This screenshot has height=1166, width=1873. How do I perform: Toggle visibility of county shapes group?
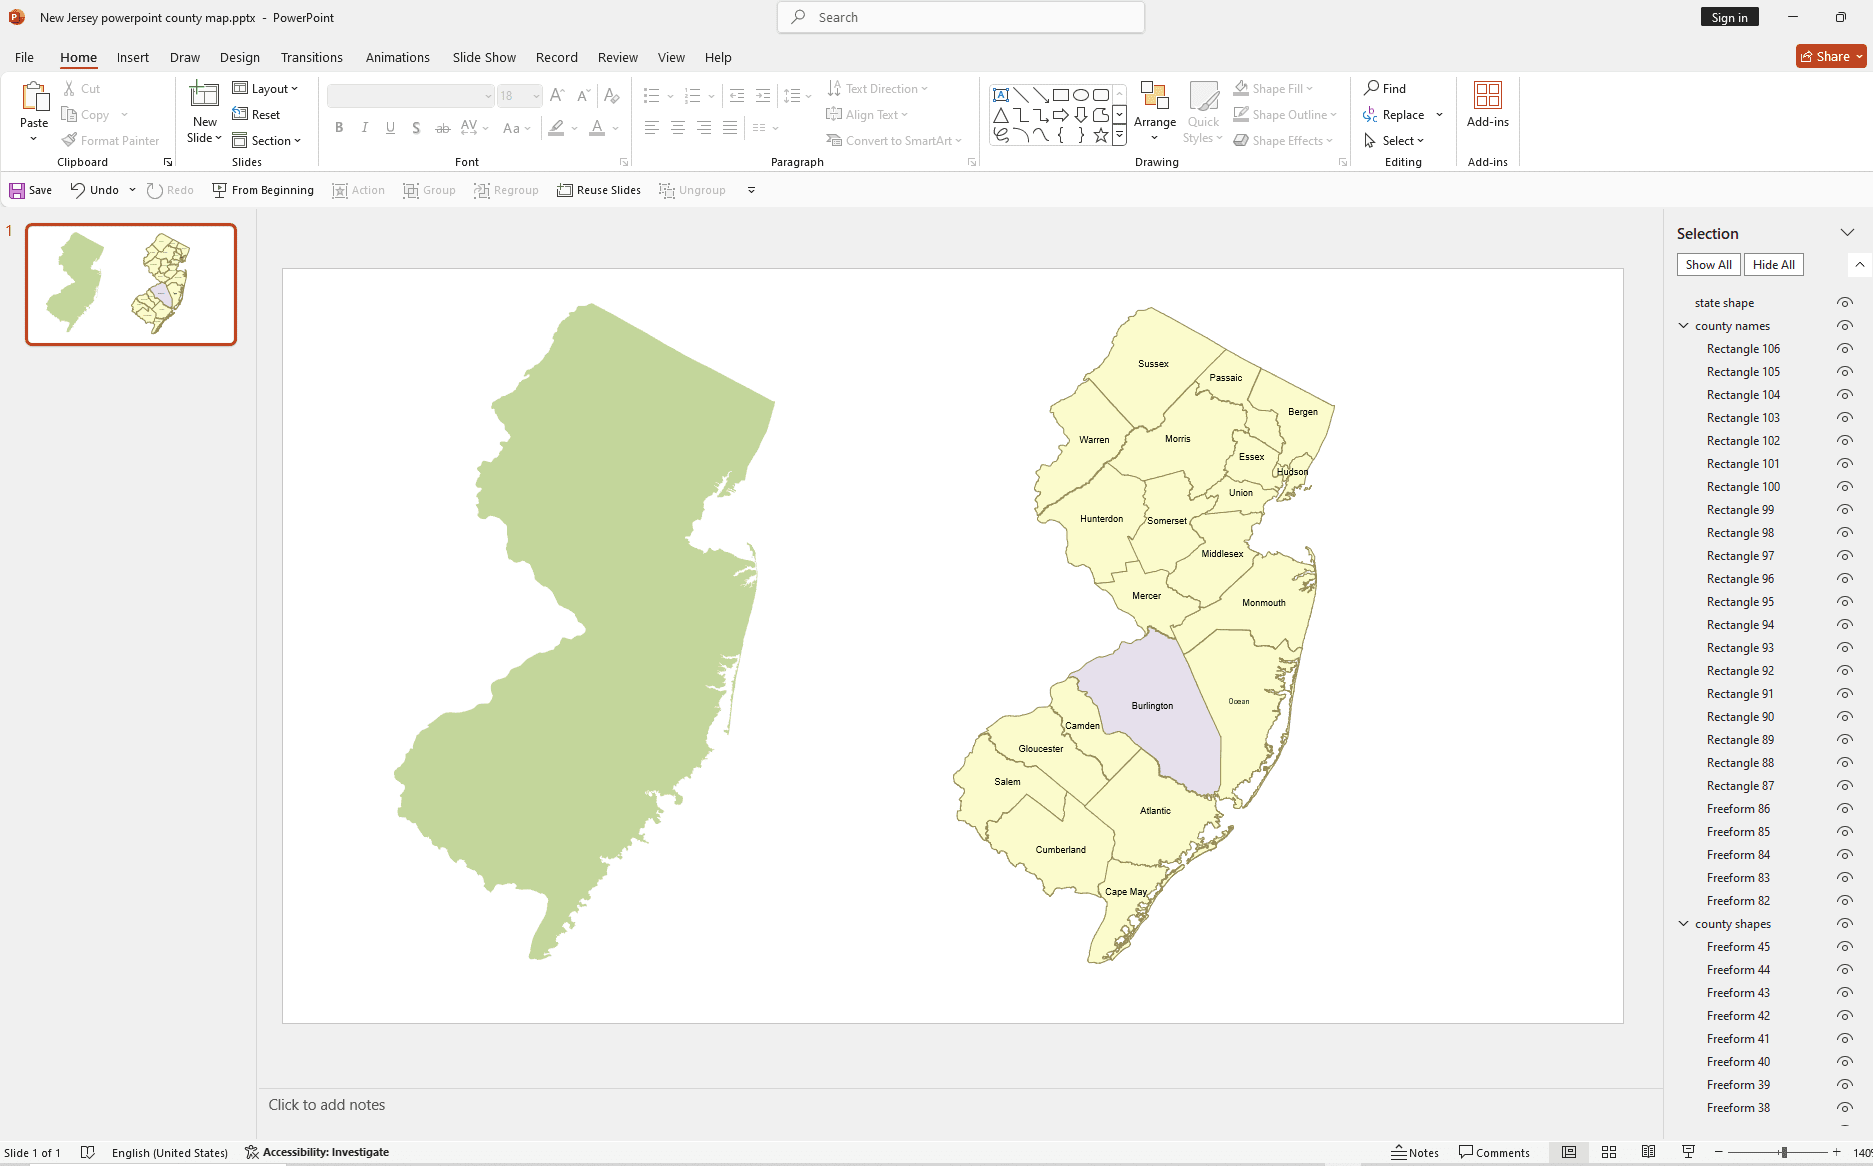click(1845, 924)
